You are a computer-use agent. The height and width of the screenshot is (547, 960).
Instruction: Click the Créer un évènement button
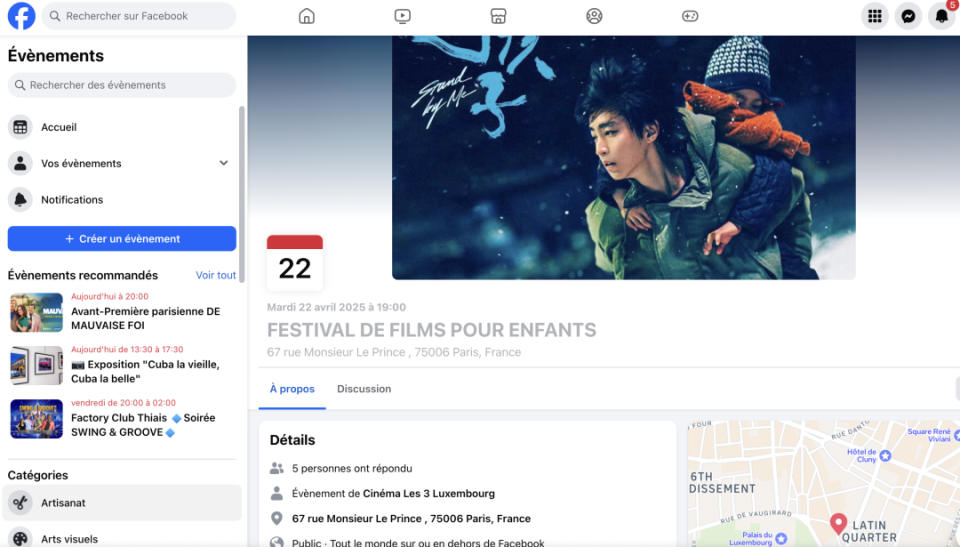tap(122, 239)
